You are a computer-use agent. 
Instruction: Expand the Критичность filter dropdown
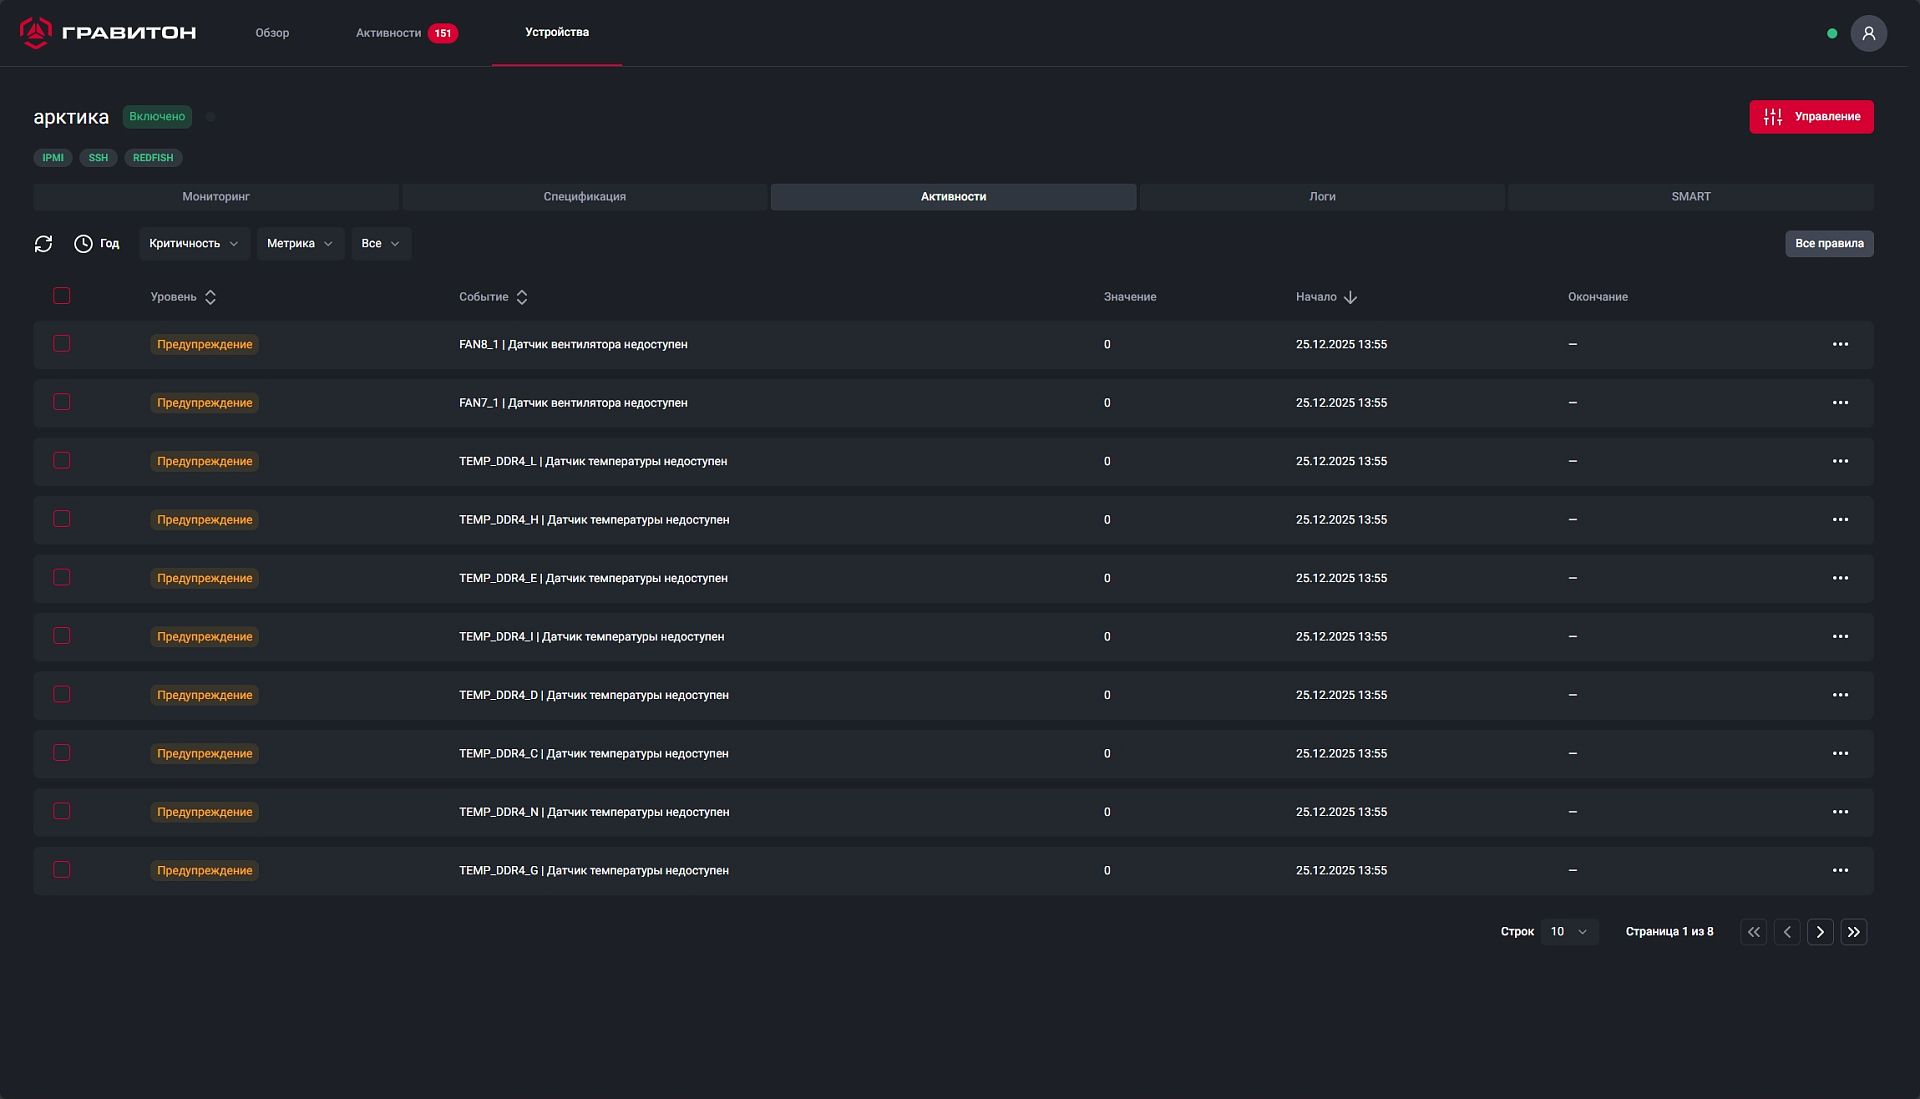click(x=194, y=244)
